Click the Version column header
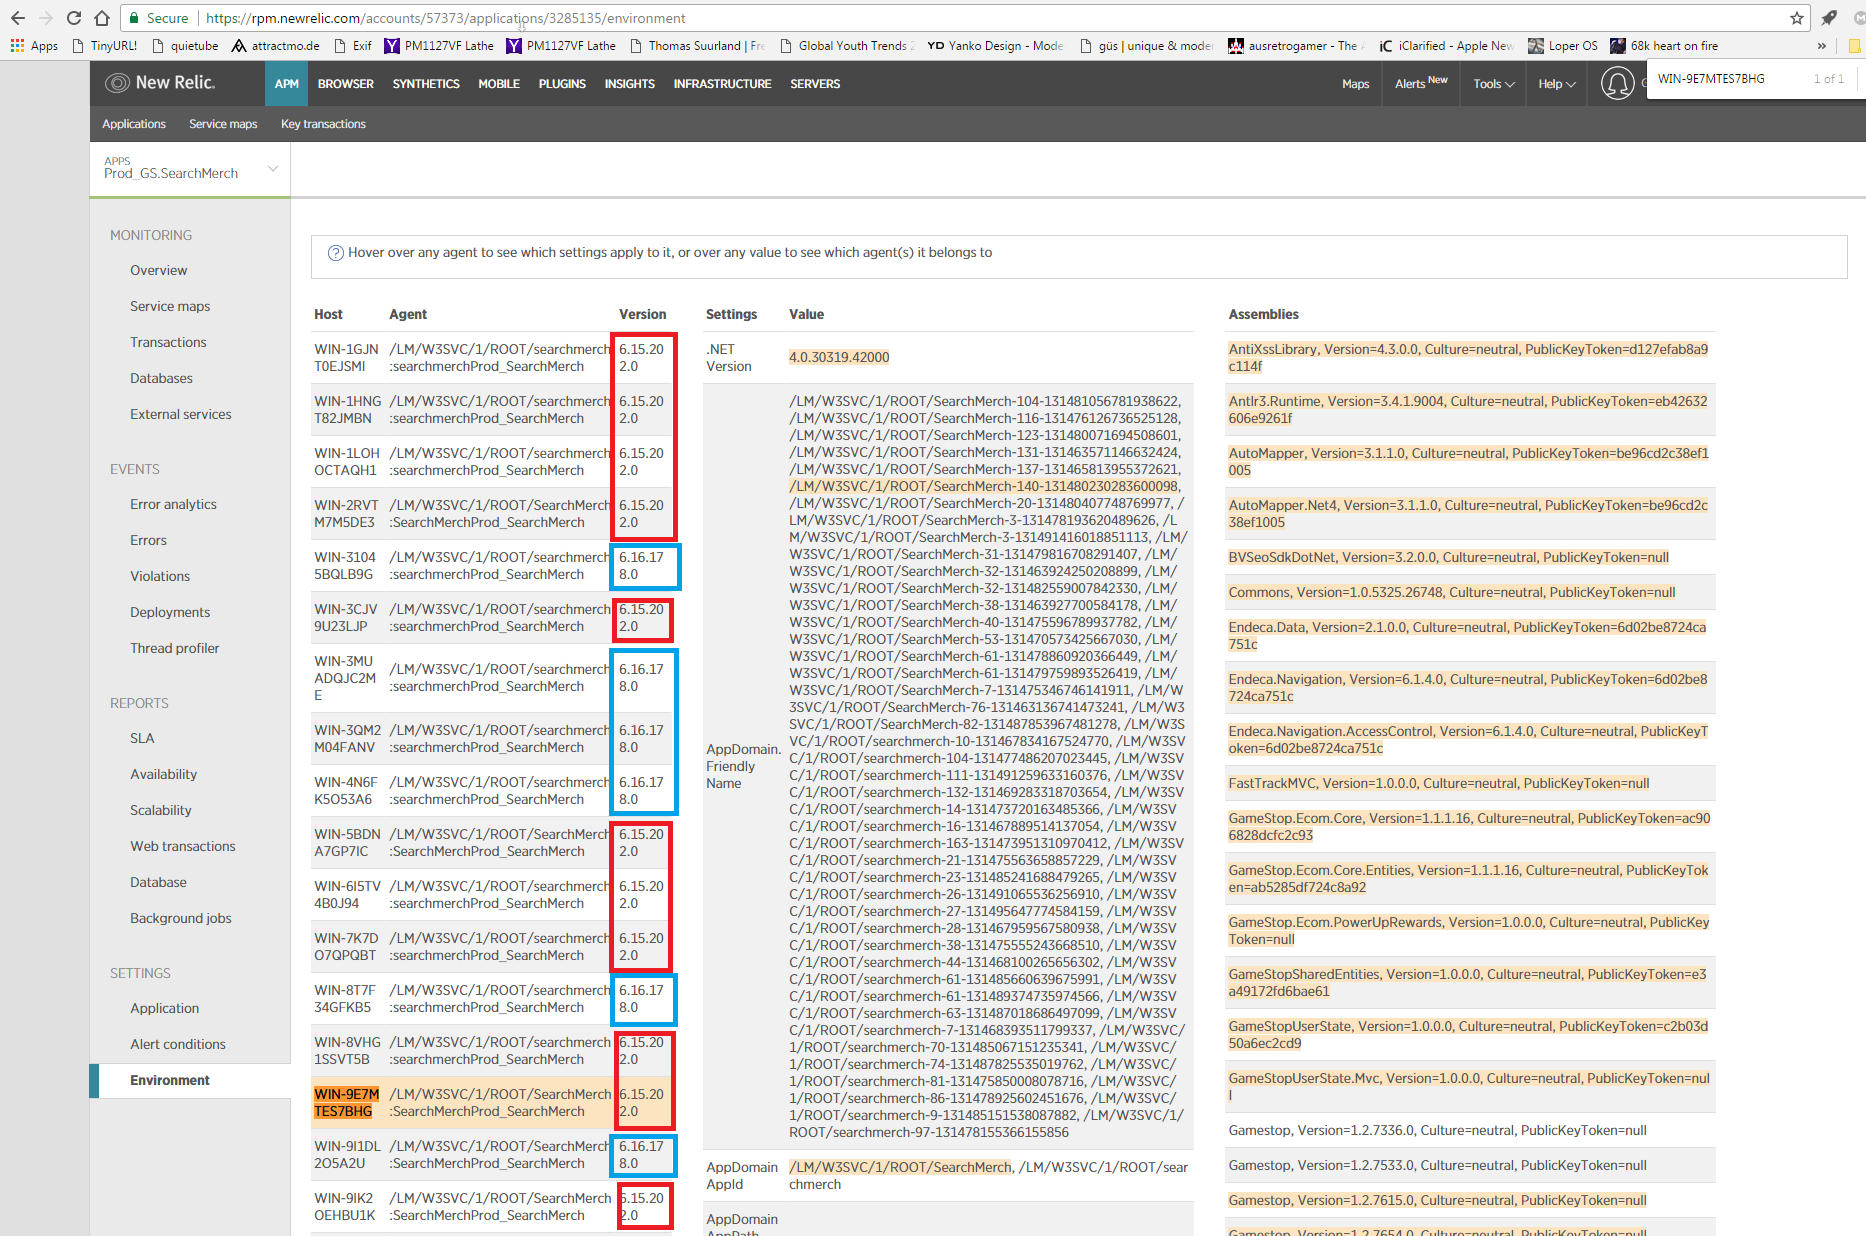The image size is (1866, 1236). (642, 314)
